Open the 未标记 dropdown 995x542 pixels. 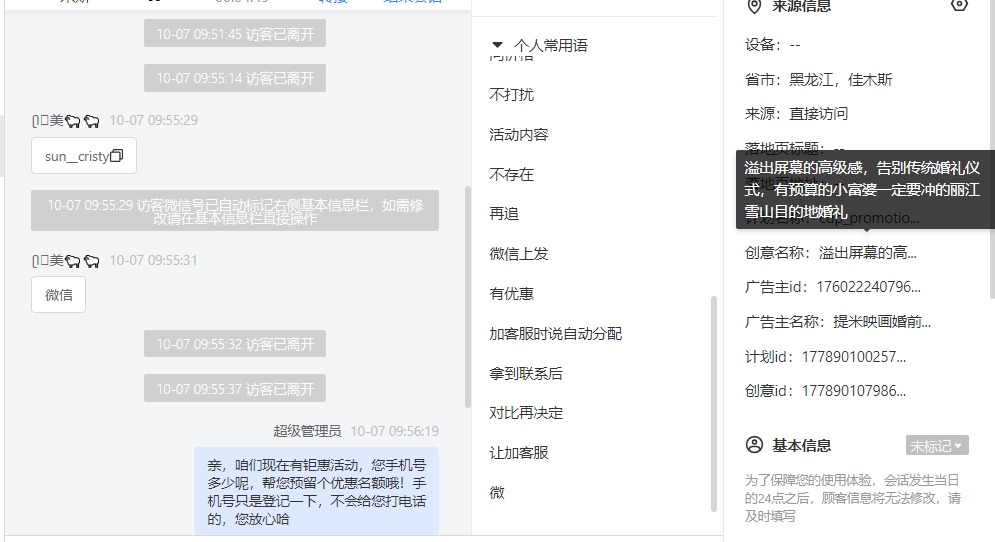click(937, 446)
